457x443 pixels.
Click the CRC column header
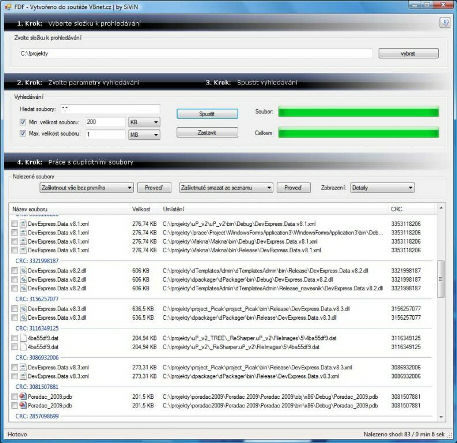[396, 209]
